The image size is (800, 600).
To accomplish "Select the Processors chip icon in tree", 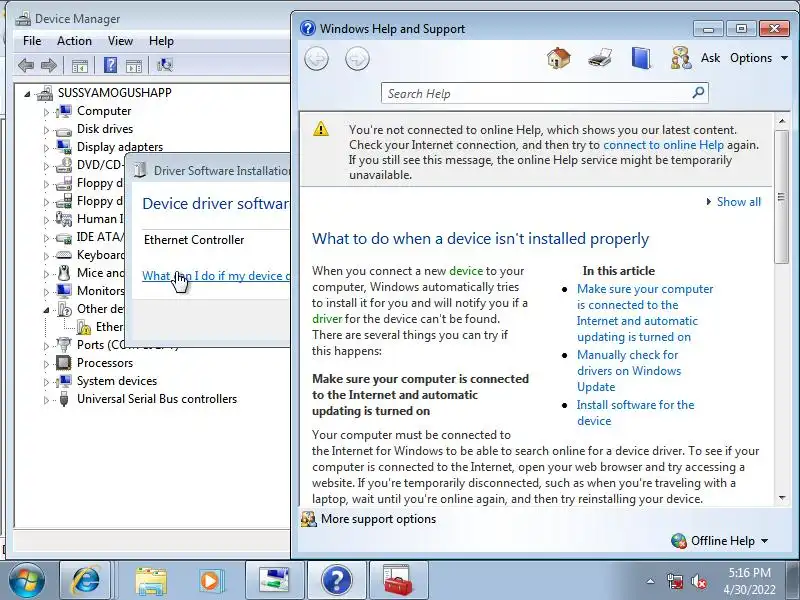I will tap(64, 363).
